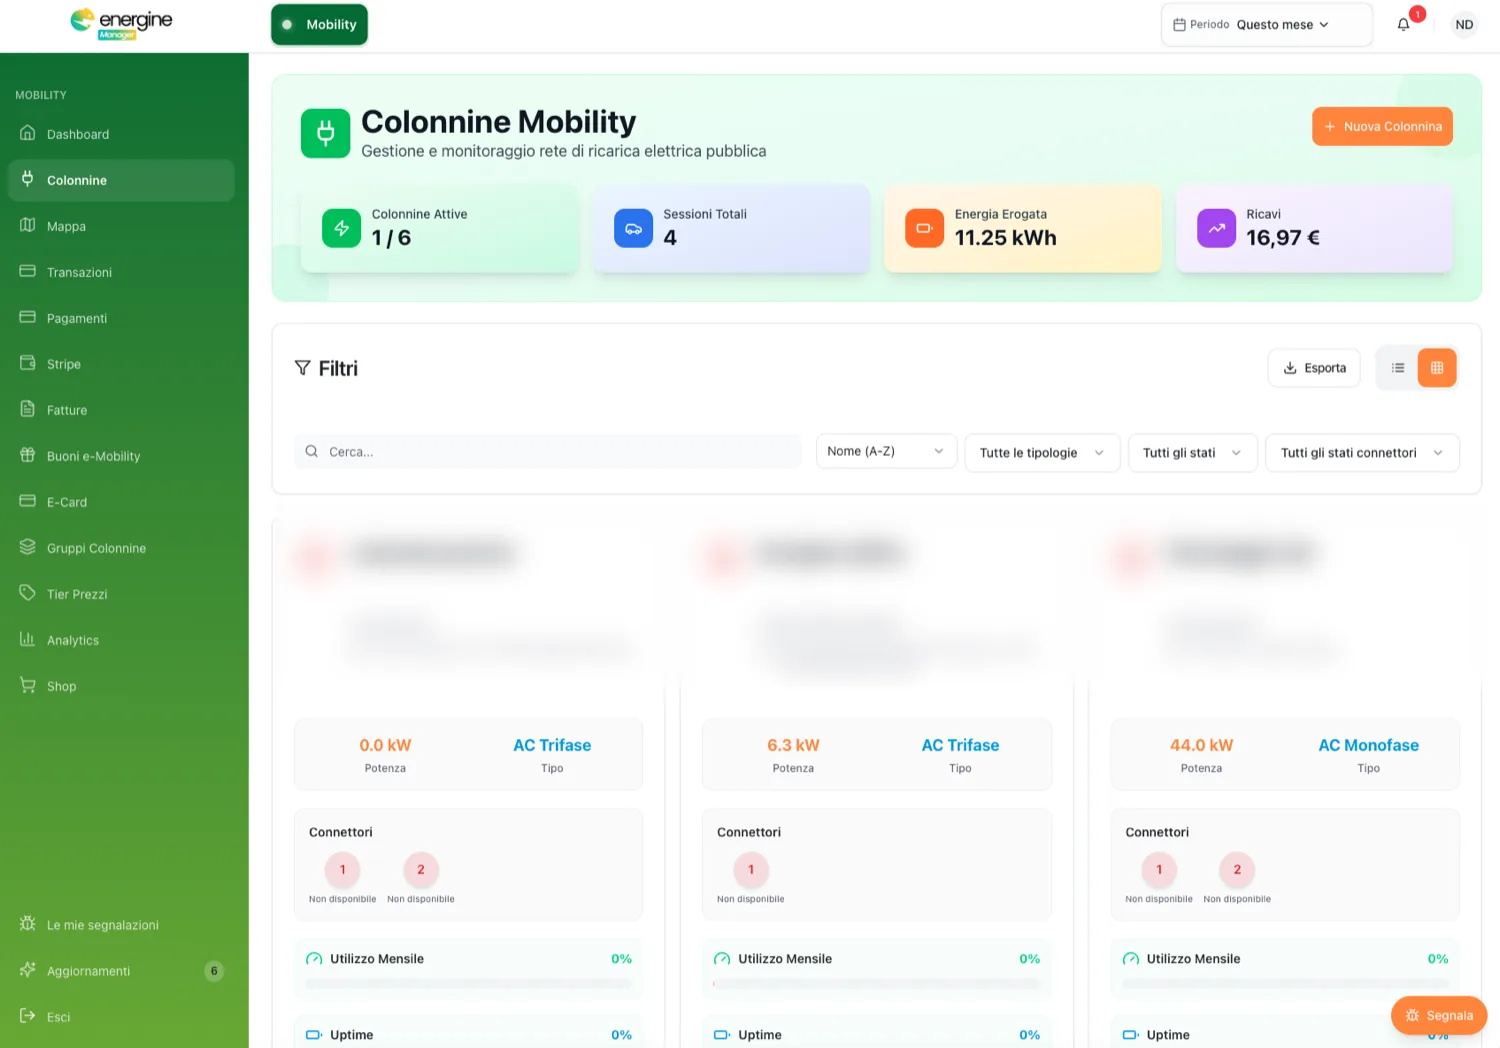Click the Aggiornamenti count badge 6

(213, 971)
